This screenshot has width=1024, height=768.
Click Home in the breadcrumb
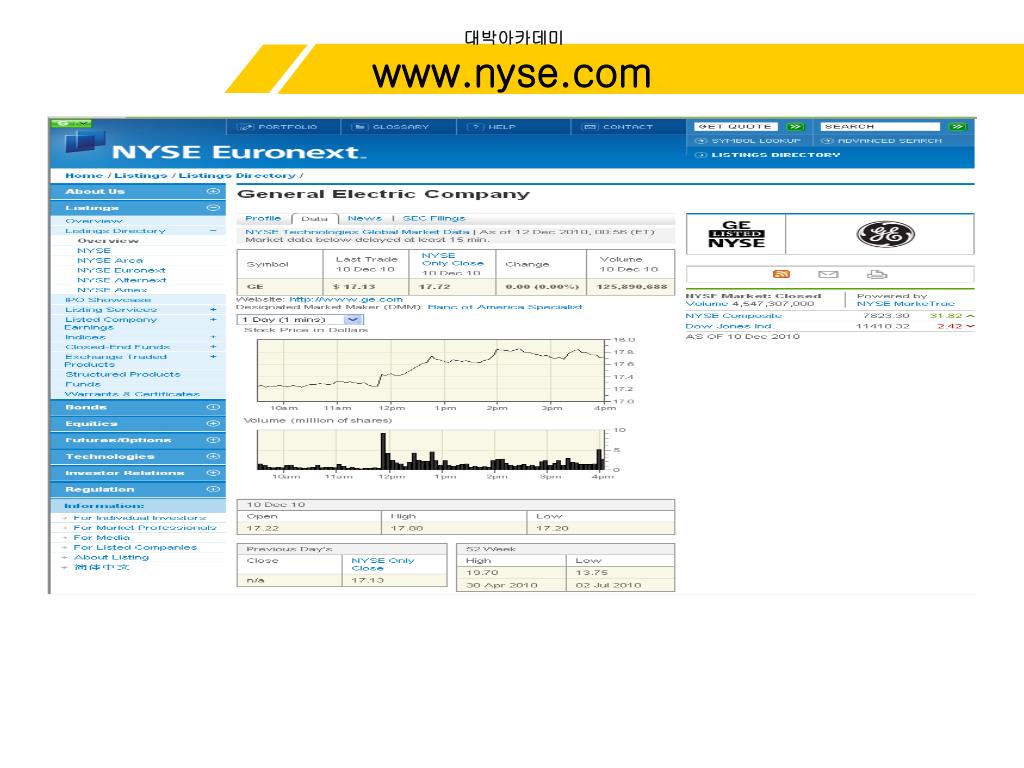pos(84,175)
